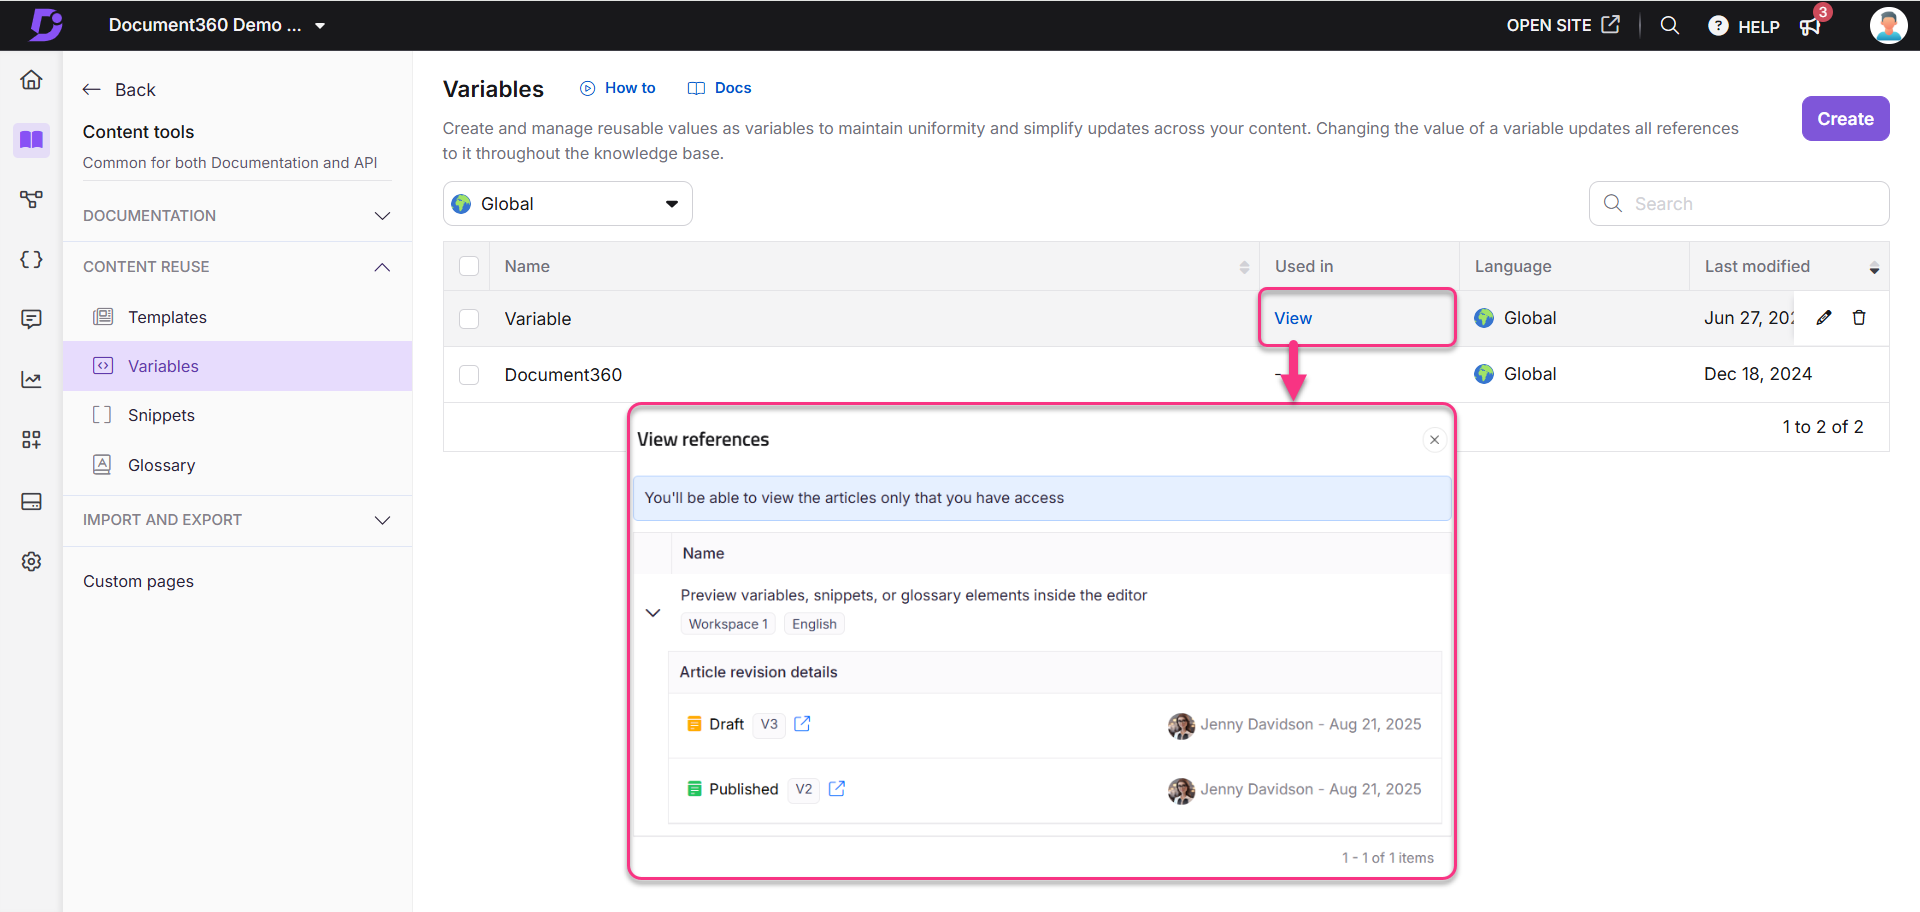This screenshot has width=1920, height=912.
Task: Open the announcements megaphone icon
Action: pyautogui.click(x=1810, y=26)
